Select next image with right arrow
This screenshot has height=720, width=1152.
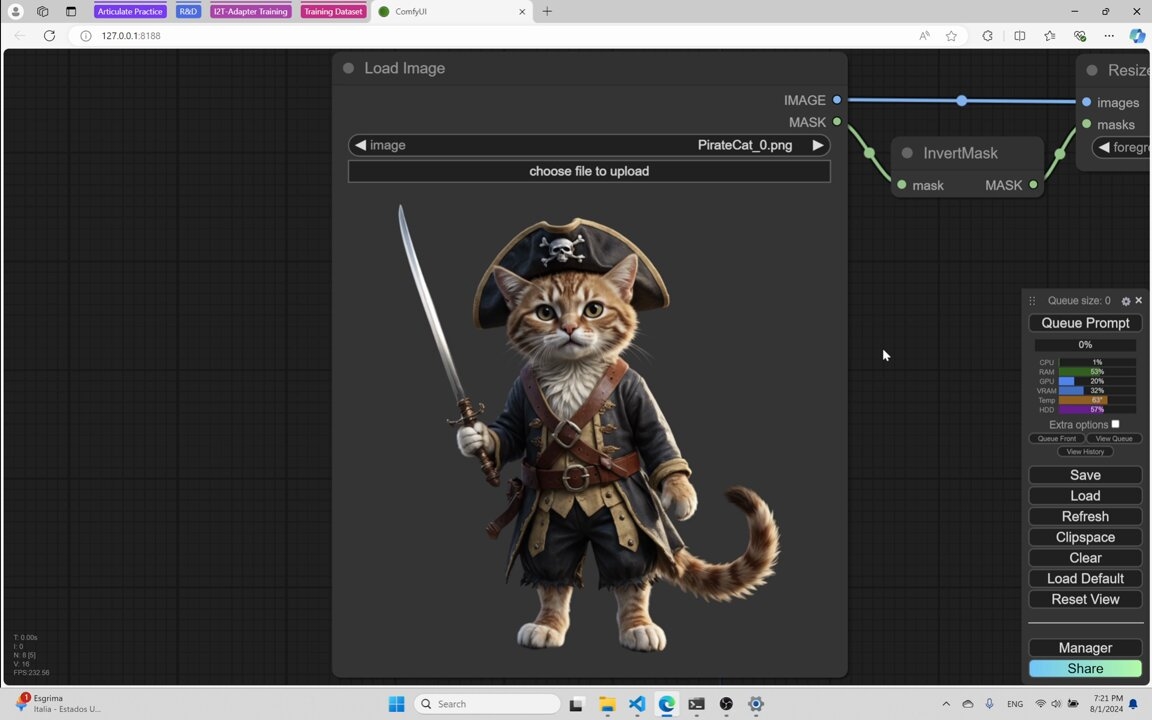click(818, 145)
